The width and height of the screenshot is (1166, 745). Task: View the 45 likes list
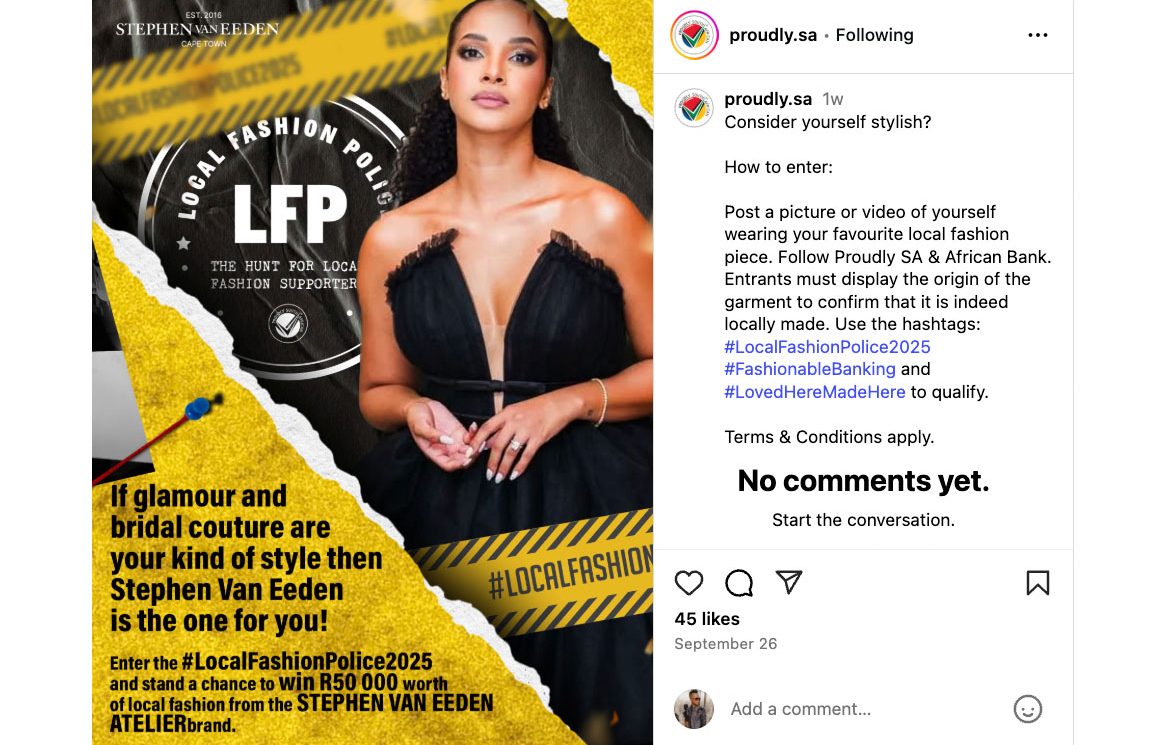click(x=707, y=619)
